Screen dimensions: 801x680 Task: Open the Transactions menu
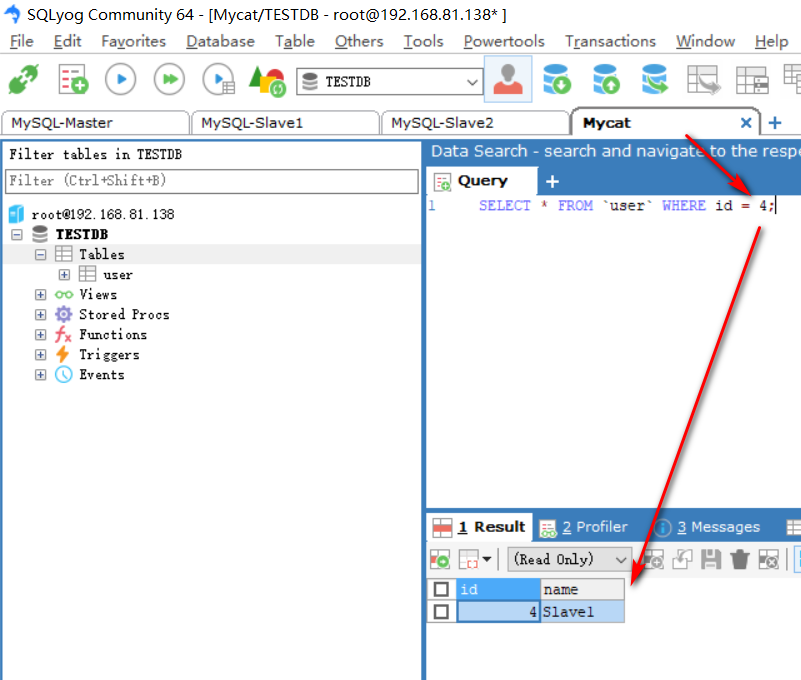tap(610, 41)
